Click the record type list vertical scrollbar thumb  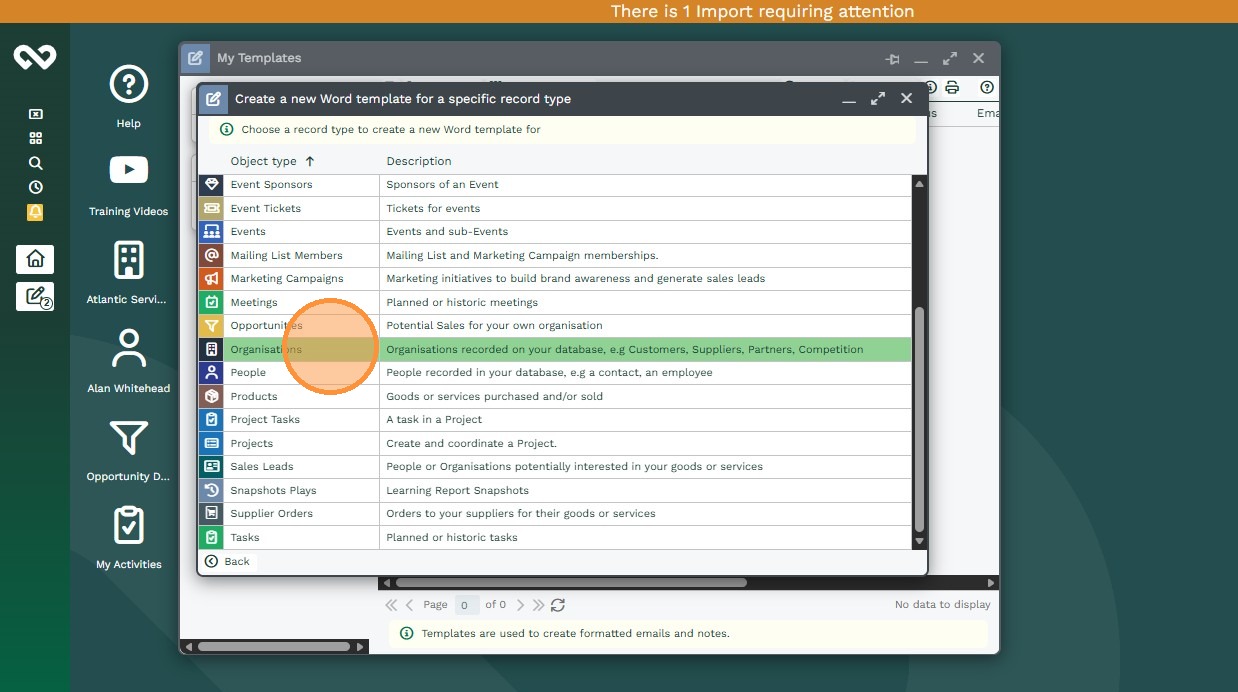(919, 419)
